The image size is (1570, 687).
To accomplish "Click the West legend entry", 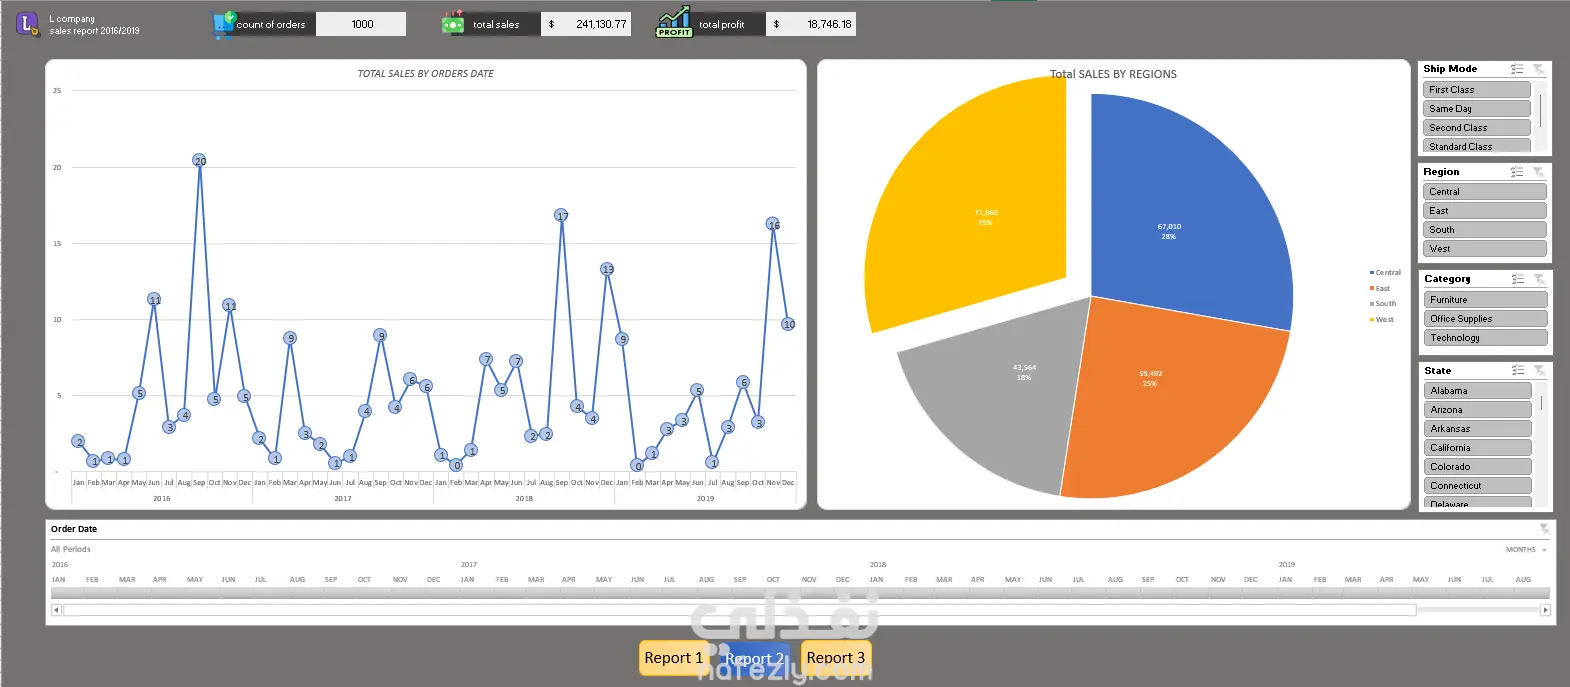I will coord(1382,320).
